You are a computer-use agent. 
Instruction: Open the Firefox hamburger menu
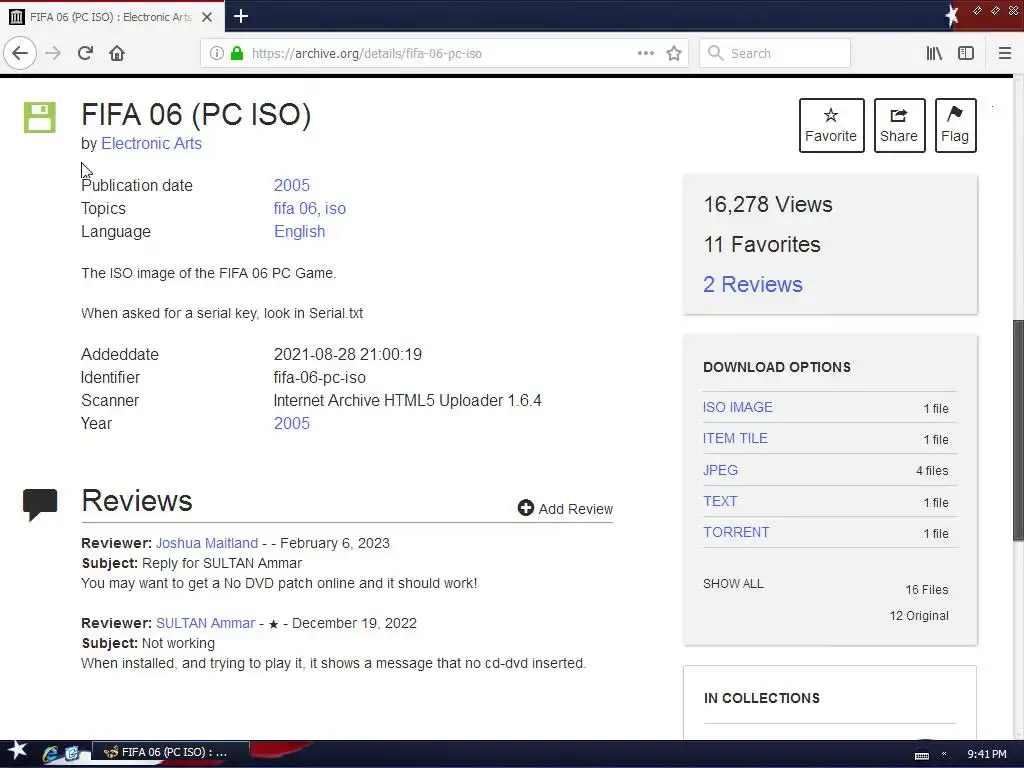(x=1004, y=54)
